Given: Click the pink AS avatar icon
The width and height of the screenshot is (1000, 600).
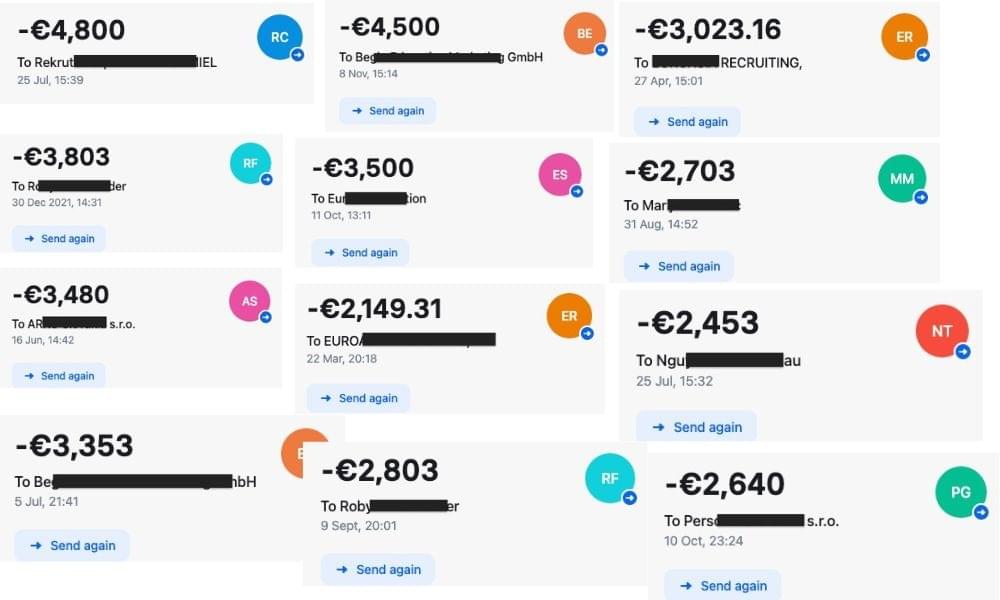Looking at the screenshot, I should click(x=249, y=301).
